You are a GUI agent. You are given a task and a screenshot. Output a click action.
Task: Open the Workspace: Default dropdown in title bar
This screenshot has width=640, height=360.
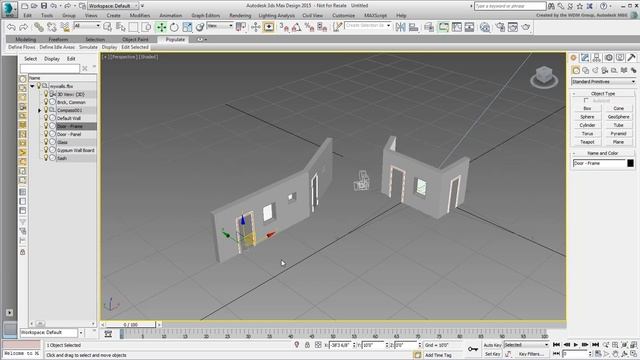click(x=113, y=6)
